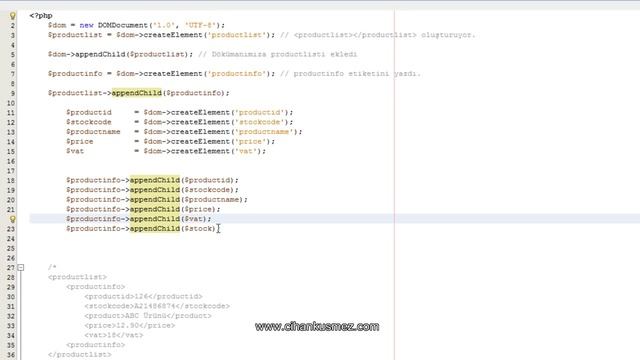
Task: Click the '$vat' variable declaration on line 15
Action: 75,151
